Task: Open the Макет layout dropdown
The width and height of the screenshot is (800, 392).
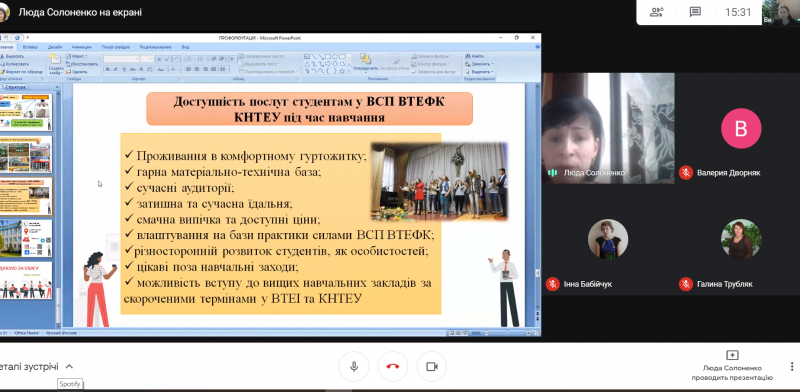Action: coord(80,56)
